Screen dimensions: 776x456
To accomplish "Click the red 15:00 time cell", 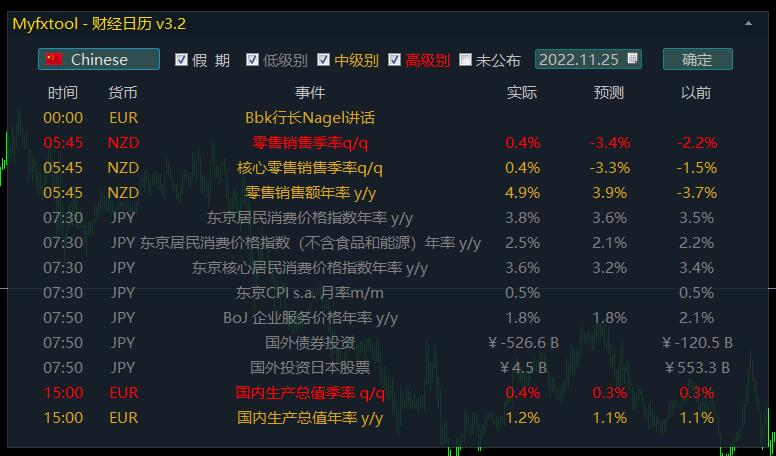I will pos(63,393).
